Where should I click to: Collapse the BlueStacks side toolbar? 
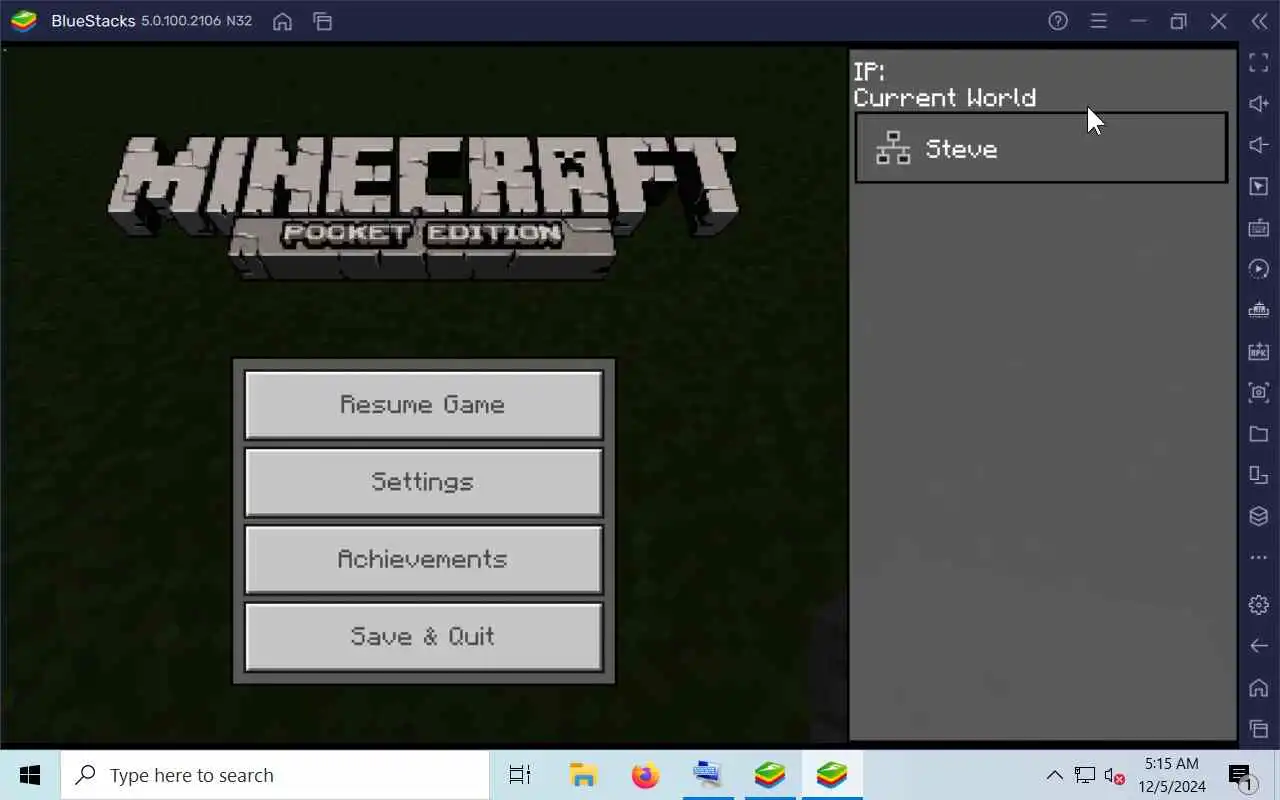coord(1259,21)
